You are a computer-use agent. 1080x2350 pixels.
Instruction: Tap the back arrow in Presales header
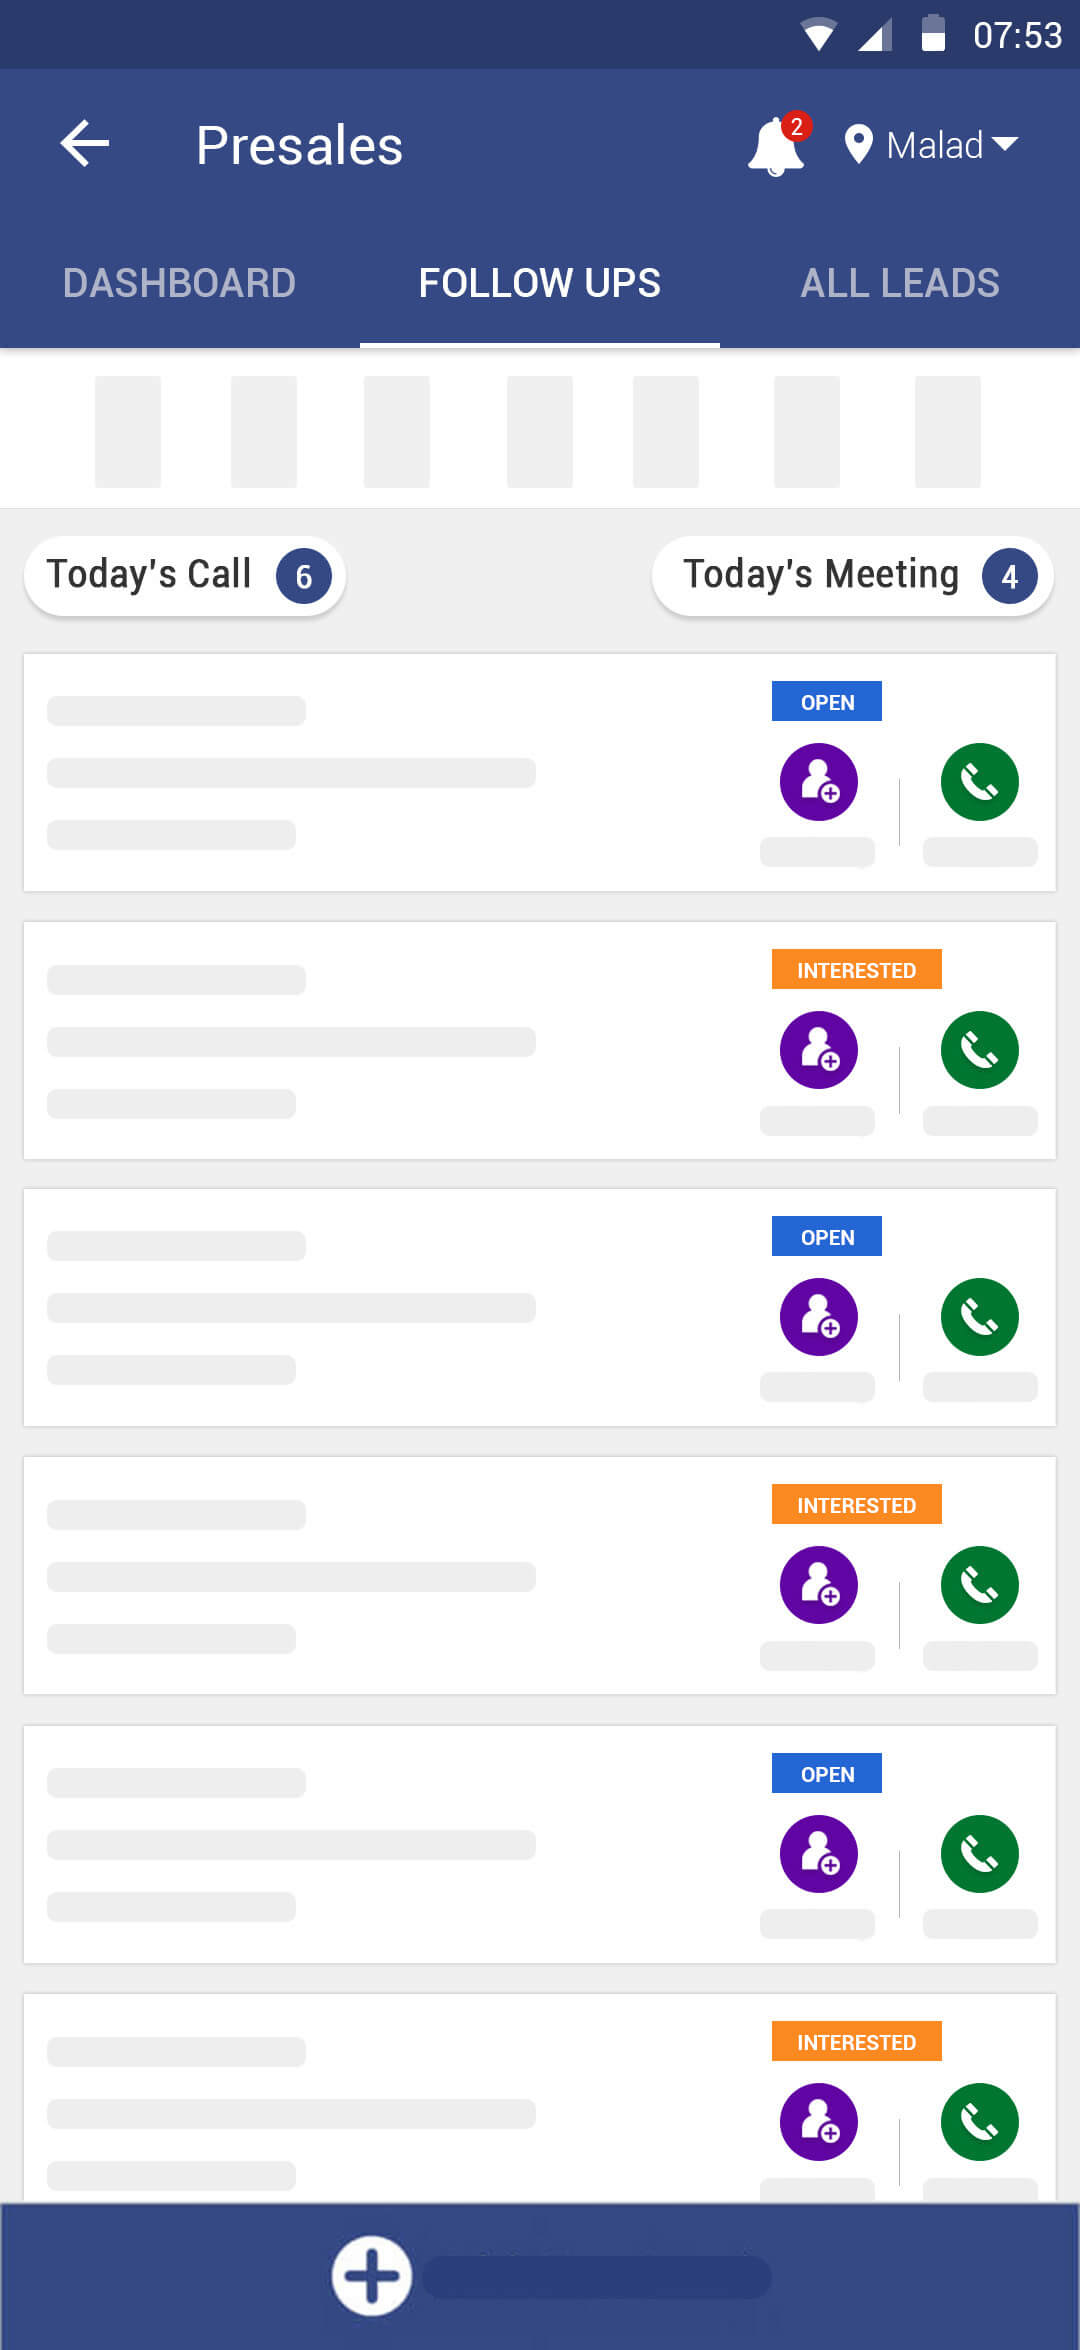85,145
